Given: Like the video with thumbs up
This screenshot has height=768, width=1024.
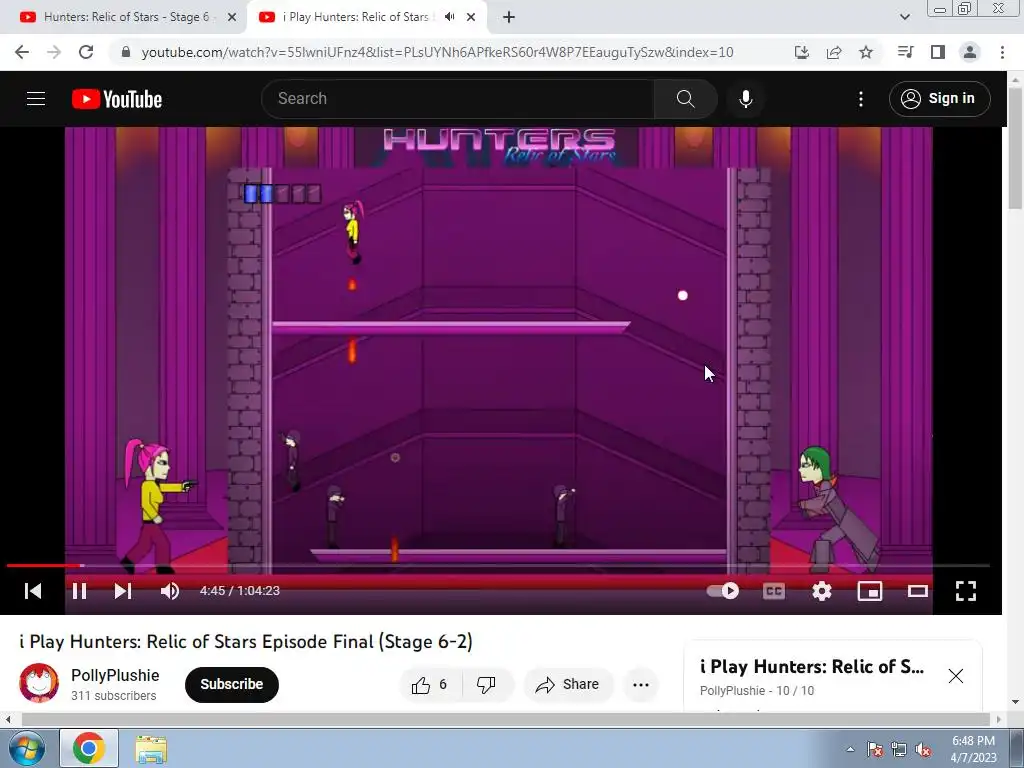Looking at the screenshot, I should click(430, 684).
